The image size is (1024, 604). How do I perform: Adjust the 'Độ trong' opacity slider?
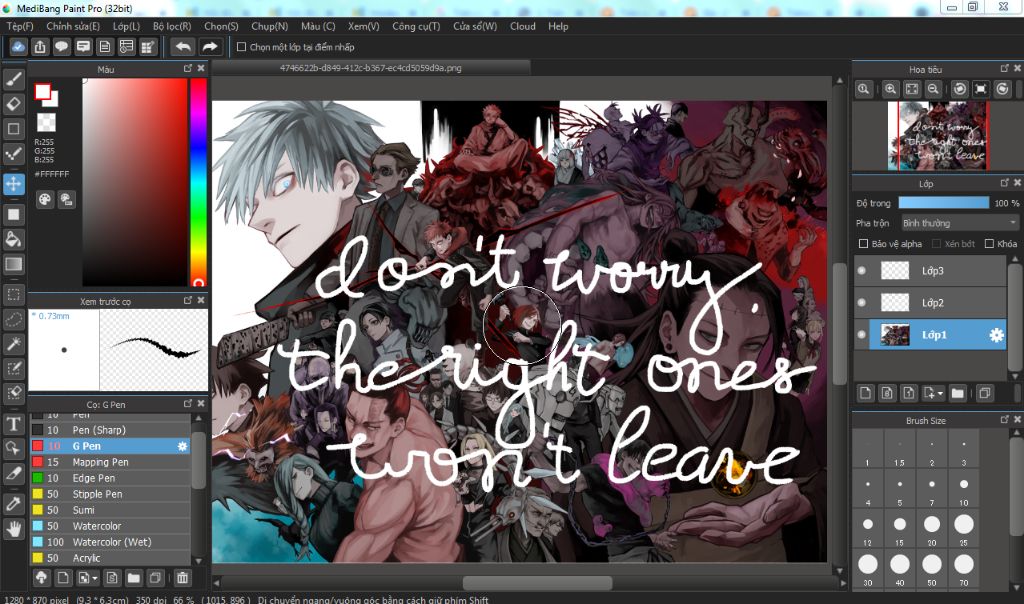tap(944, 203)
